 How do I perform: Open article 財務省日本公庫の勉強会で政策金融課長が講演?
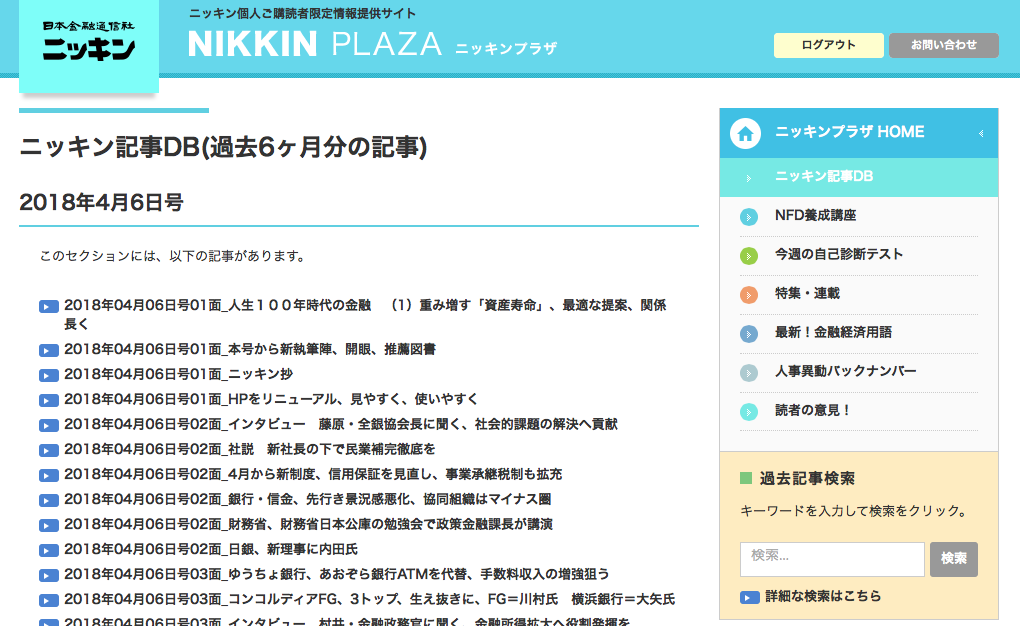tap(308, 524)
